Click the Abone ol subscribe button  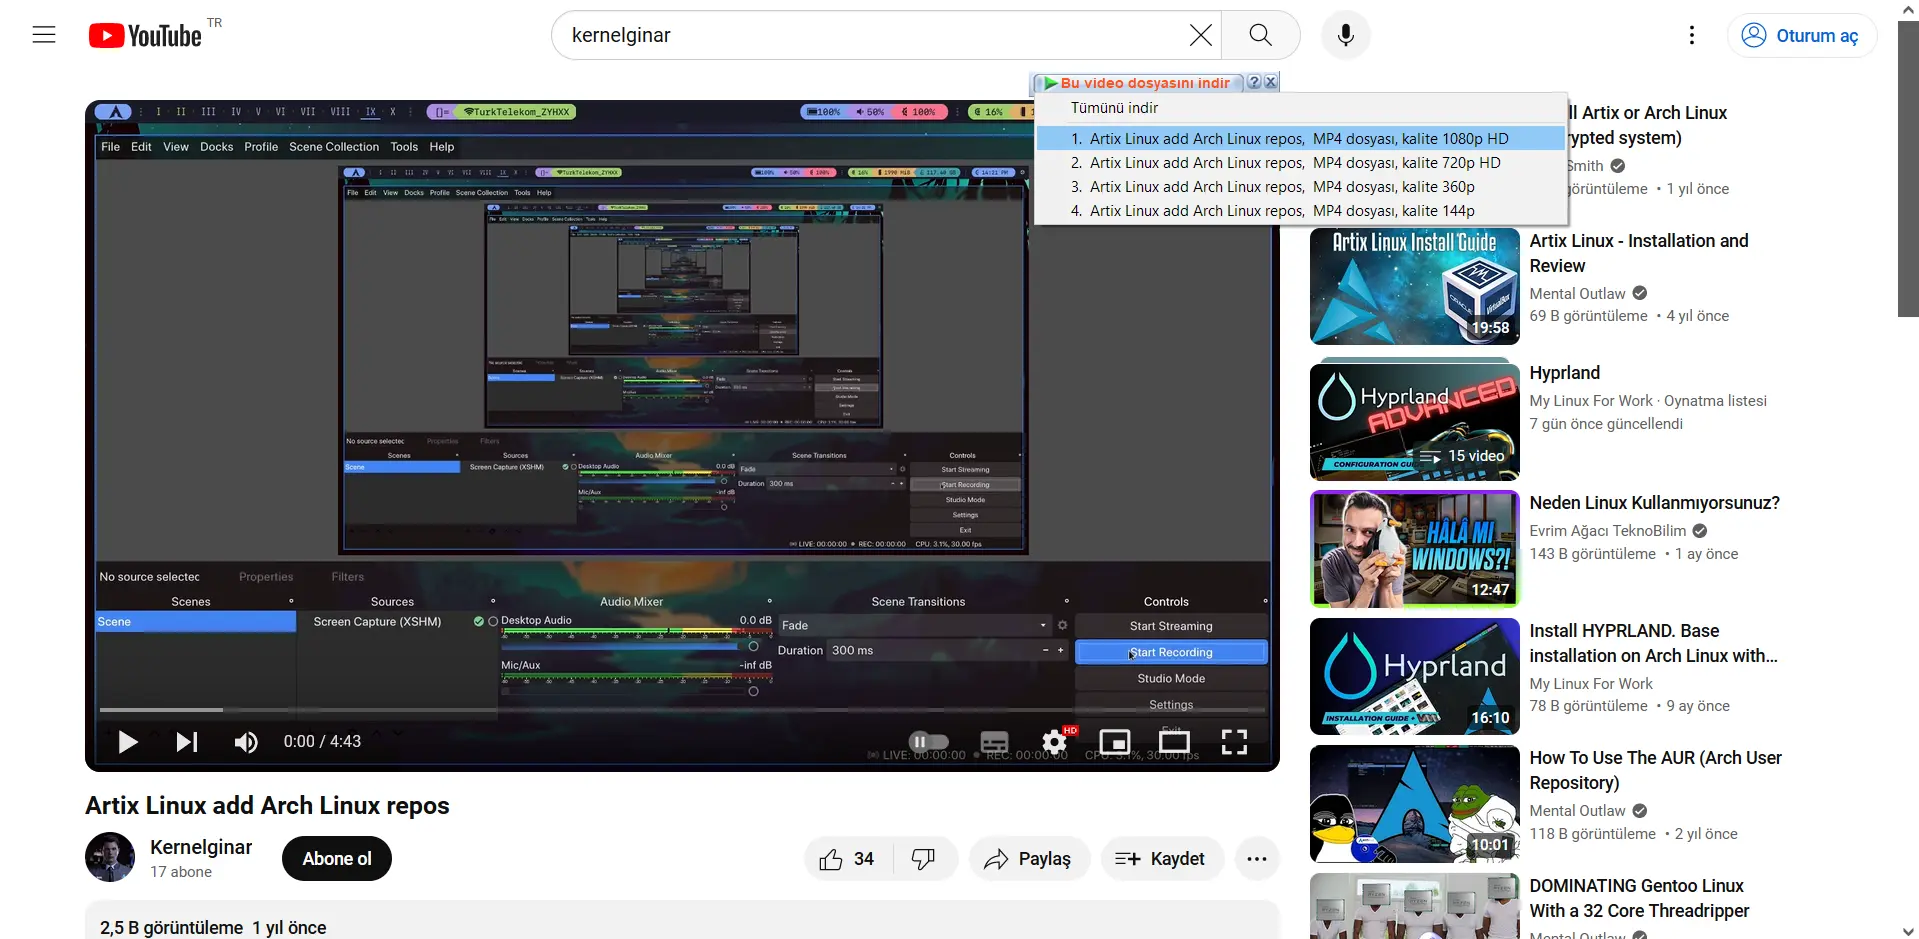pos(337,859)
